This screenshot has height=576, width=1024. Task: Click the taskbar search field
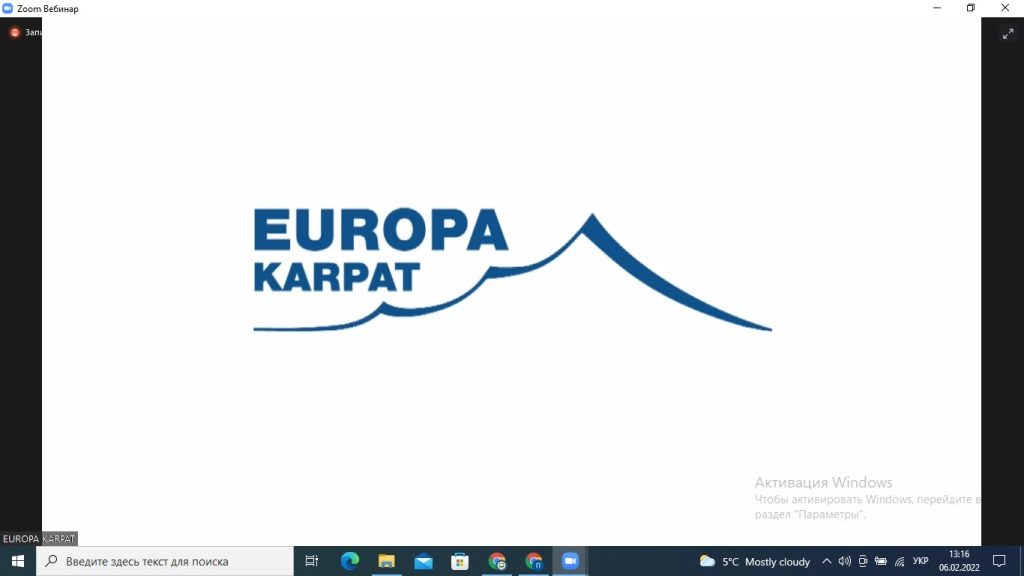[x=165, y=561]
